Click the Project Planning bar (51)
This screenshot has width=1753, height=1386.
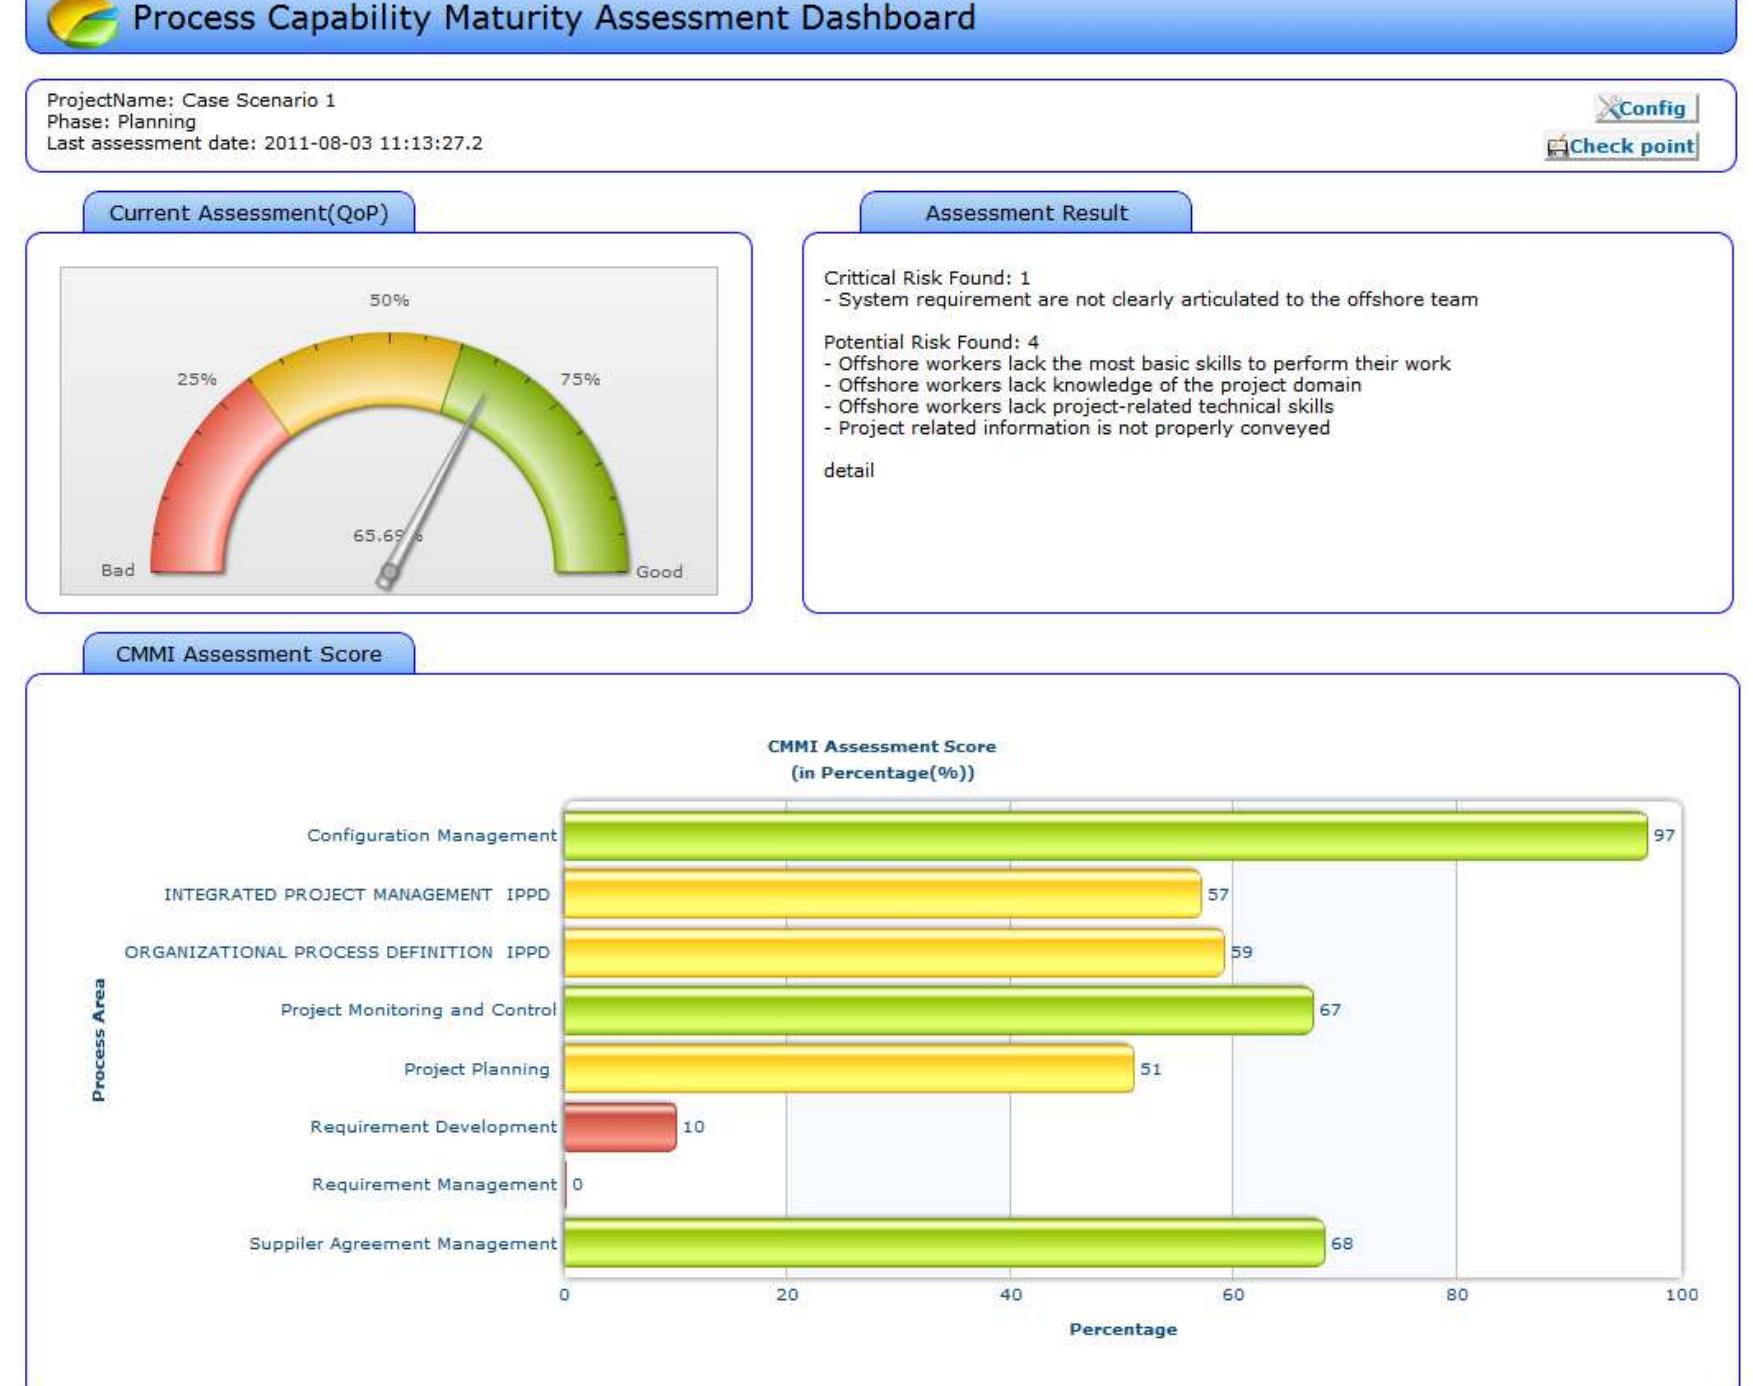point(849,1069)
